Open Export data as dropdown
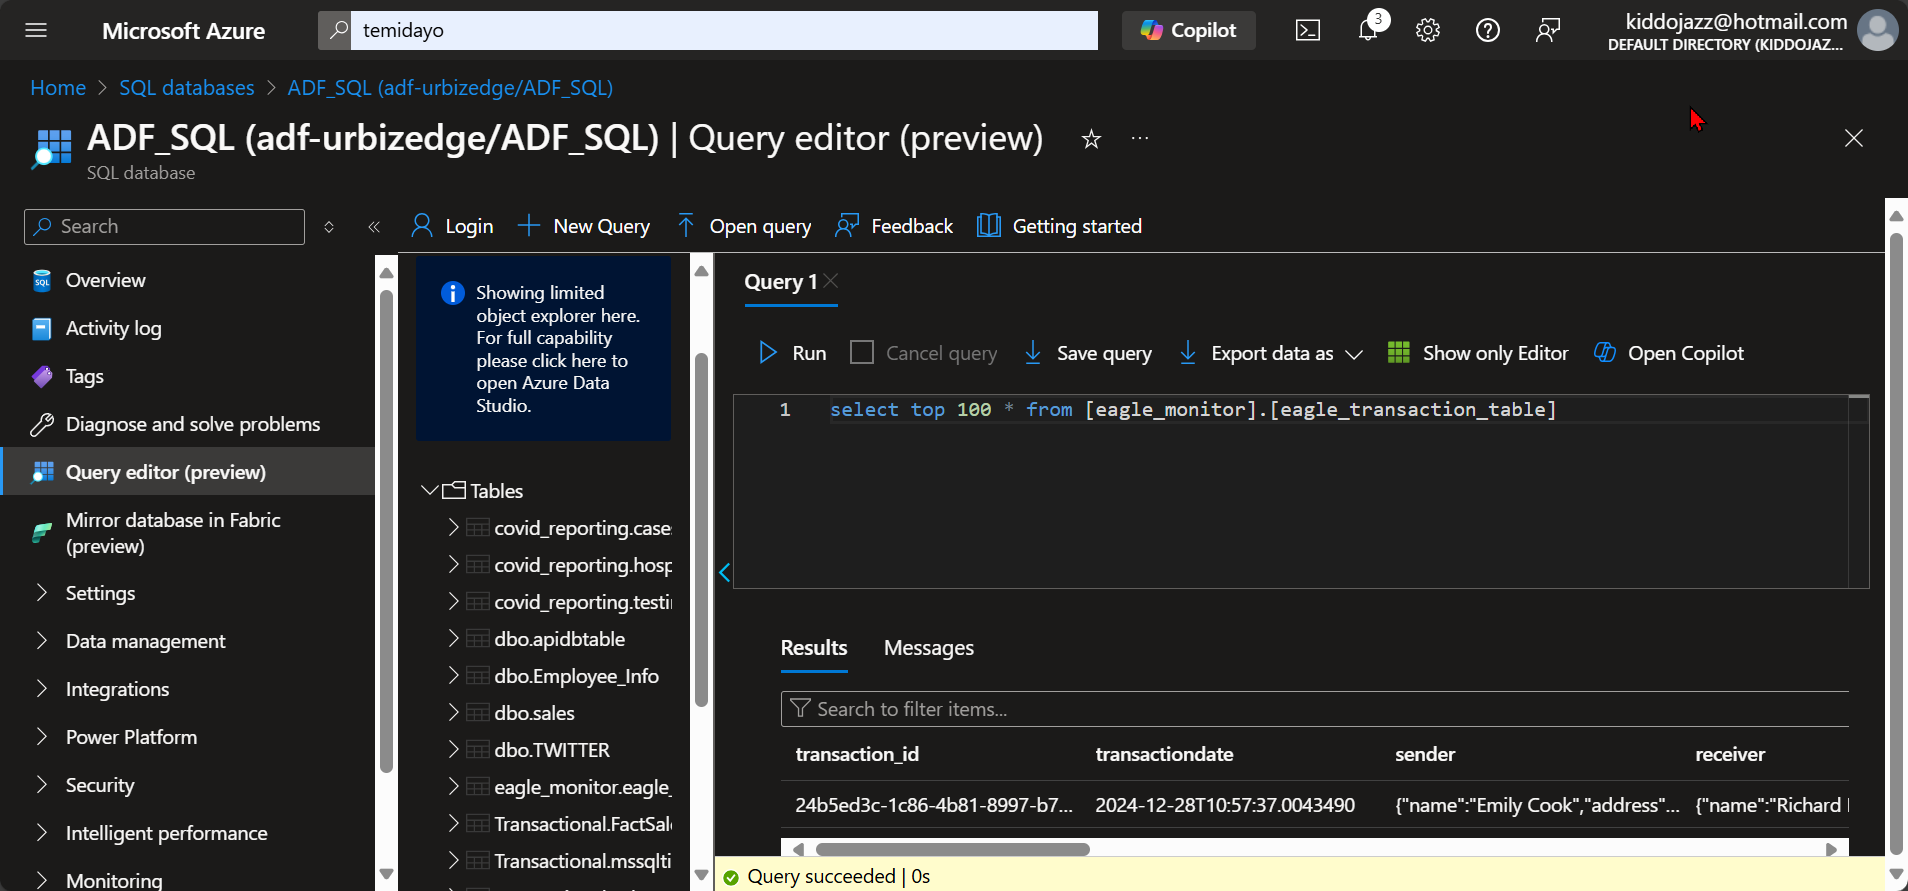1908x891 pixels. (1270, 353)
